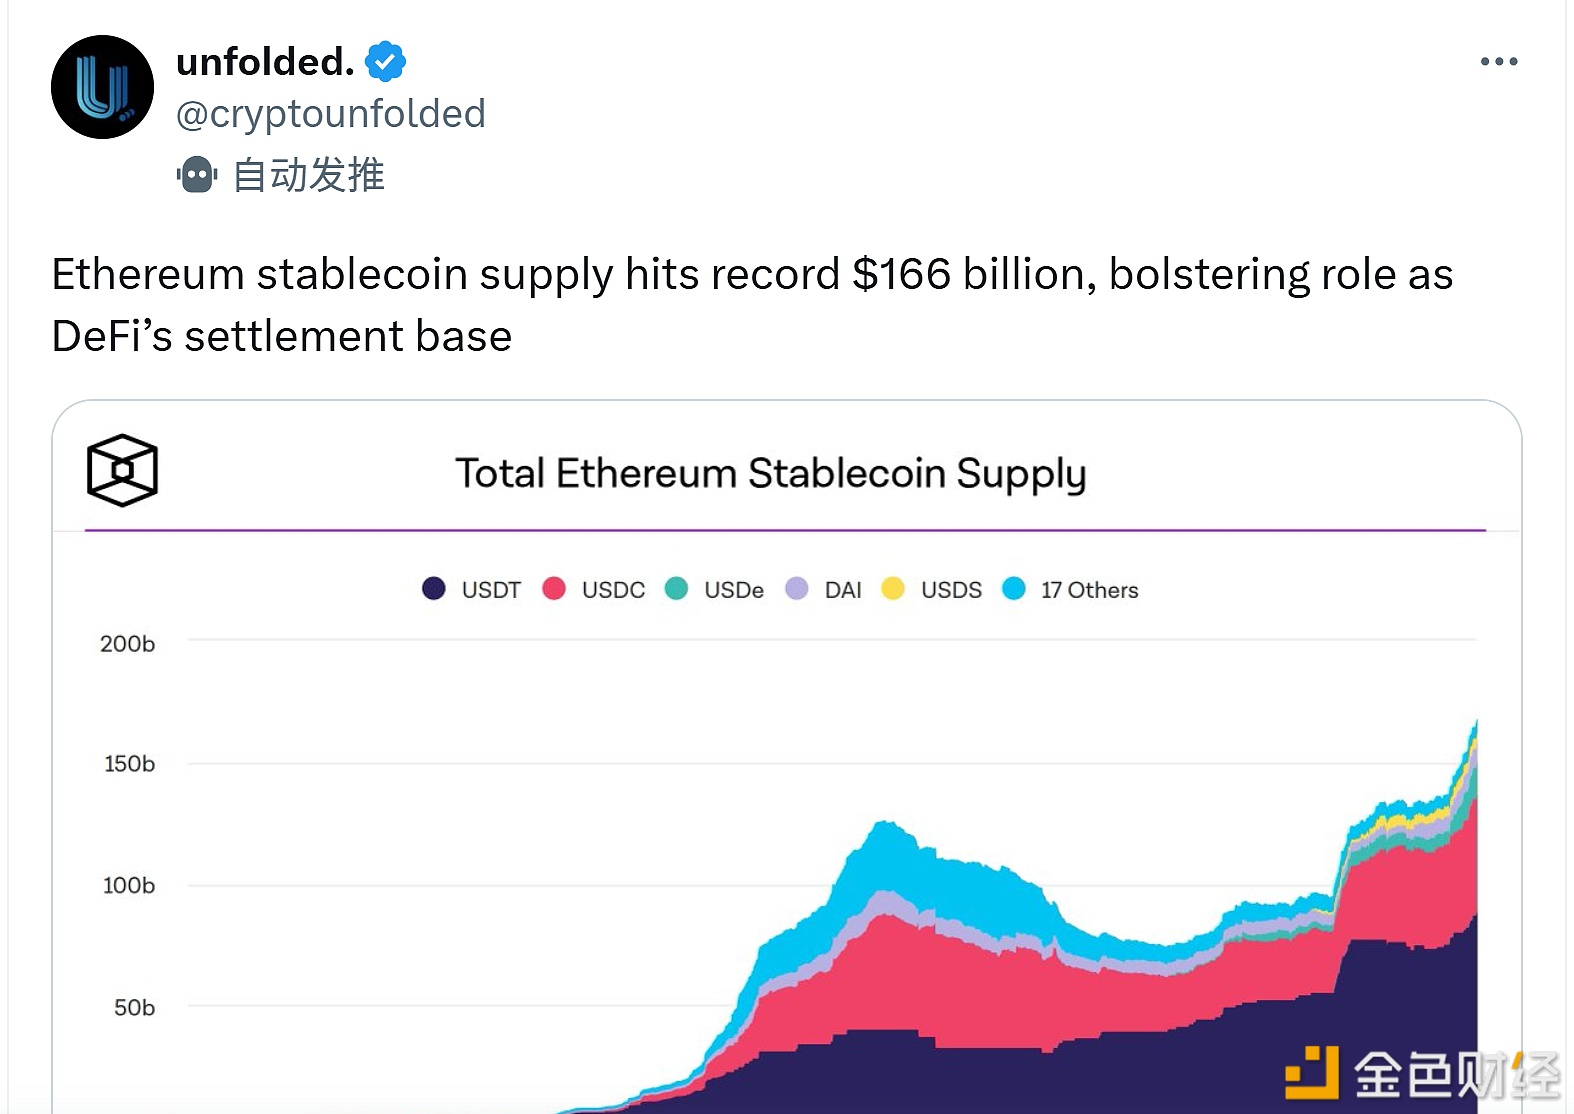Click the 200b y-axis label

pyautogui.click(x=127, y=644)
